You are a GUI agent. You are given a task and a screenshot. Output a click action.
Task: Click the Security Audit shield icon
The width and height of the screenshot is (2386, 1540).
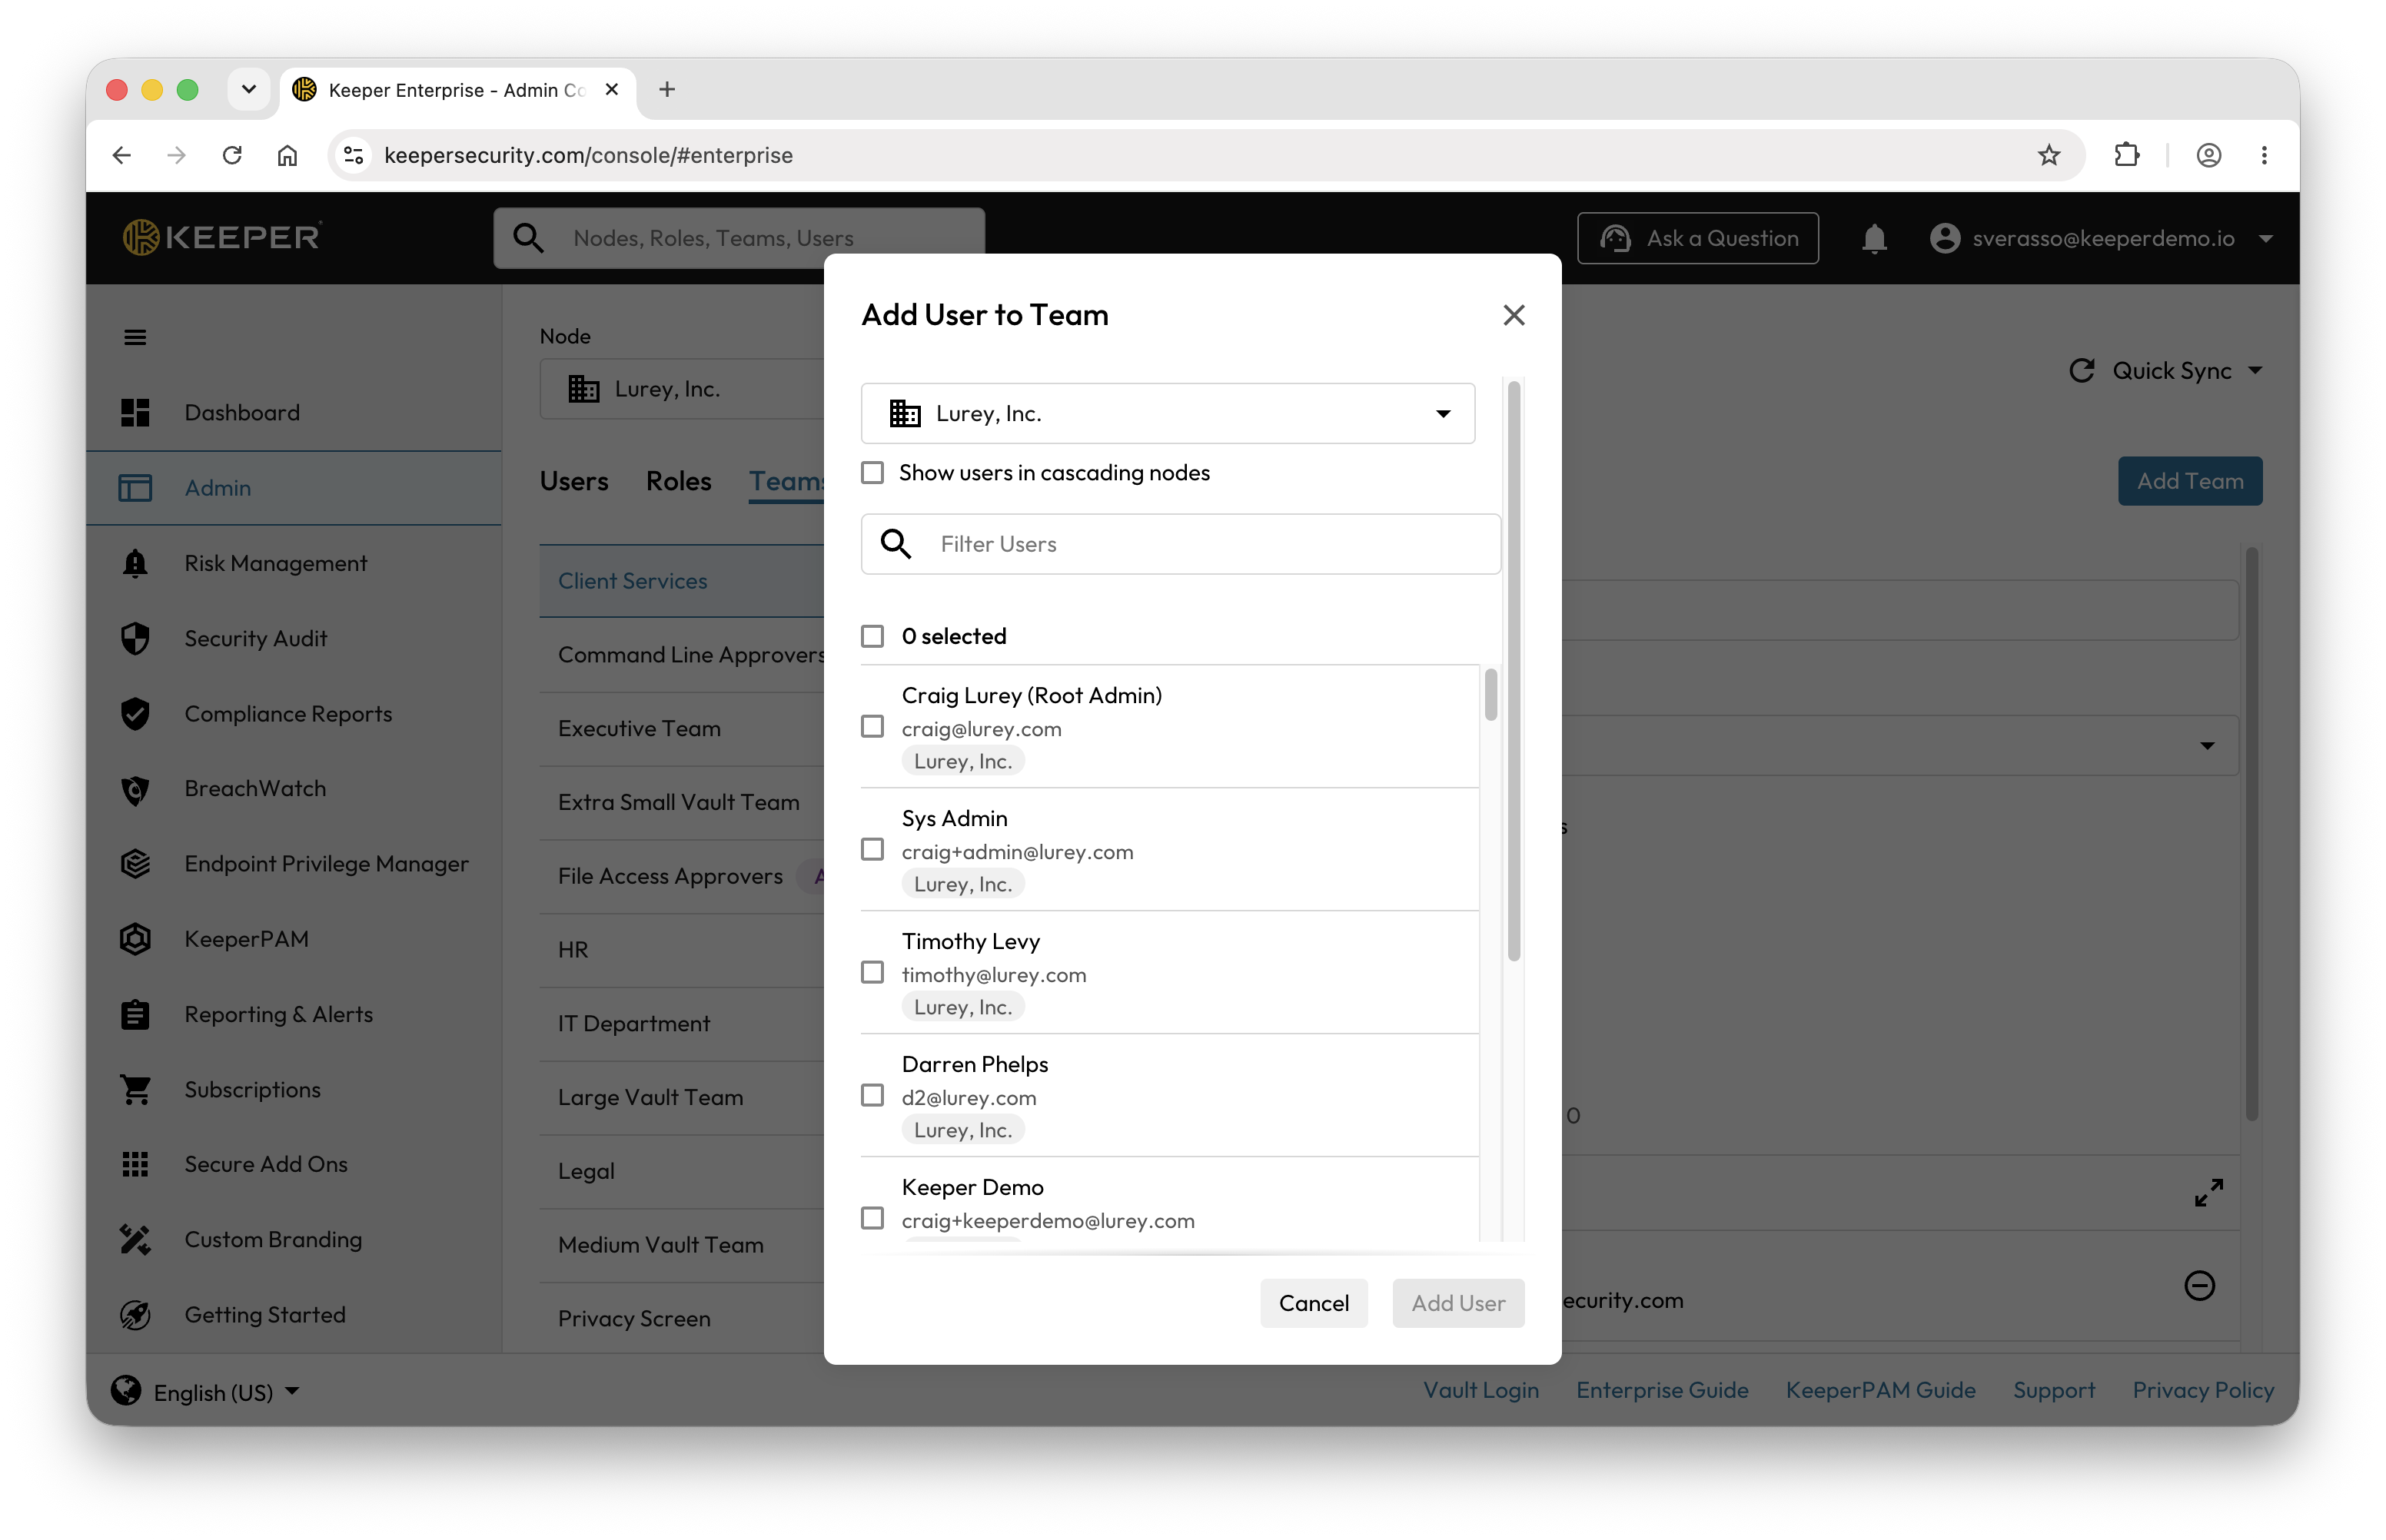(135, 638)
